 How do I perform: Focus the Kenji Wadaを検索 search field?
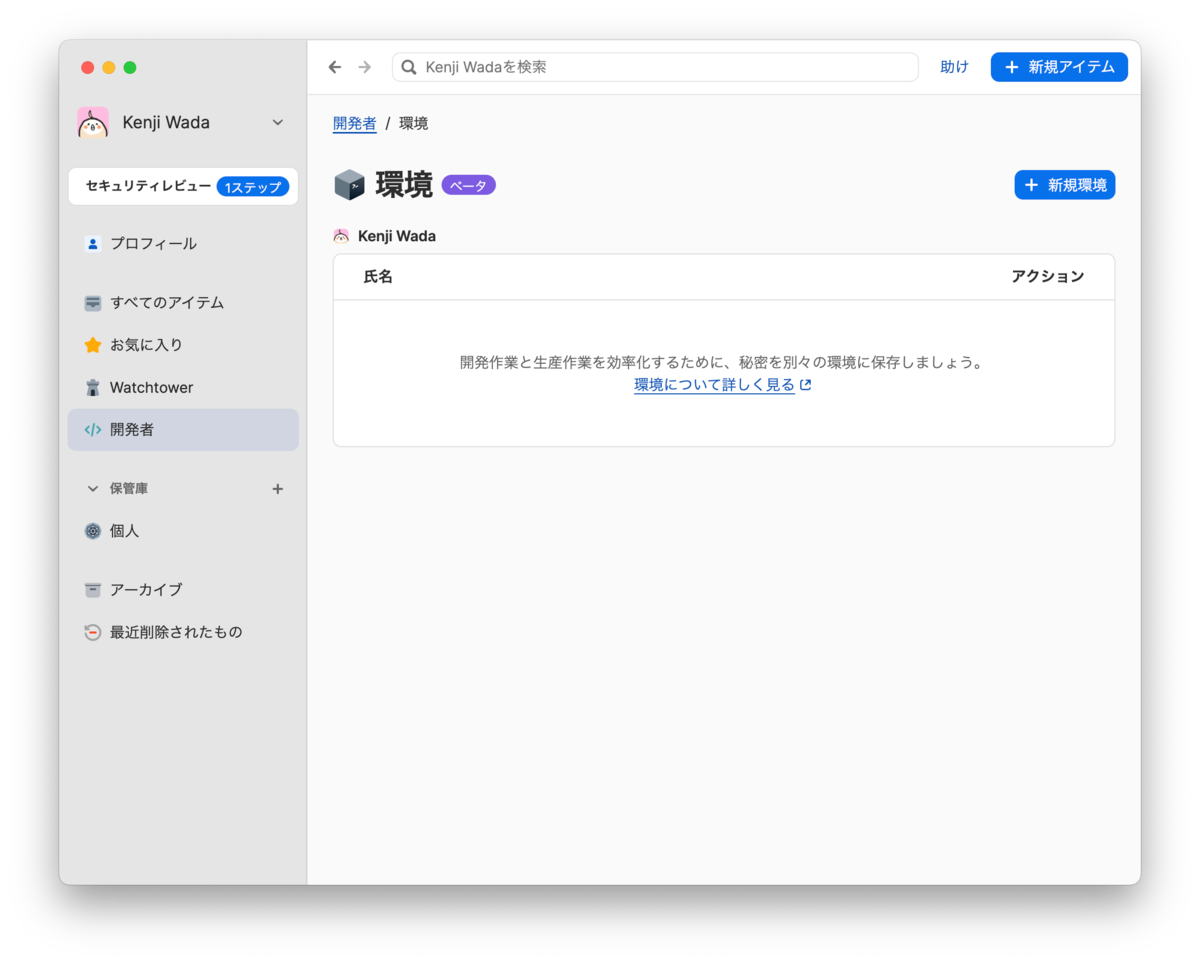(x=655, y=67)
